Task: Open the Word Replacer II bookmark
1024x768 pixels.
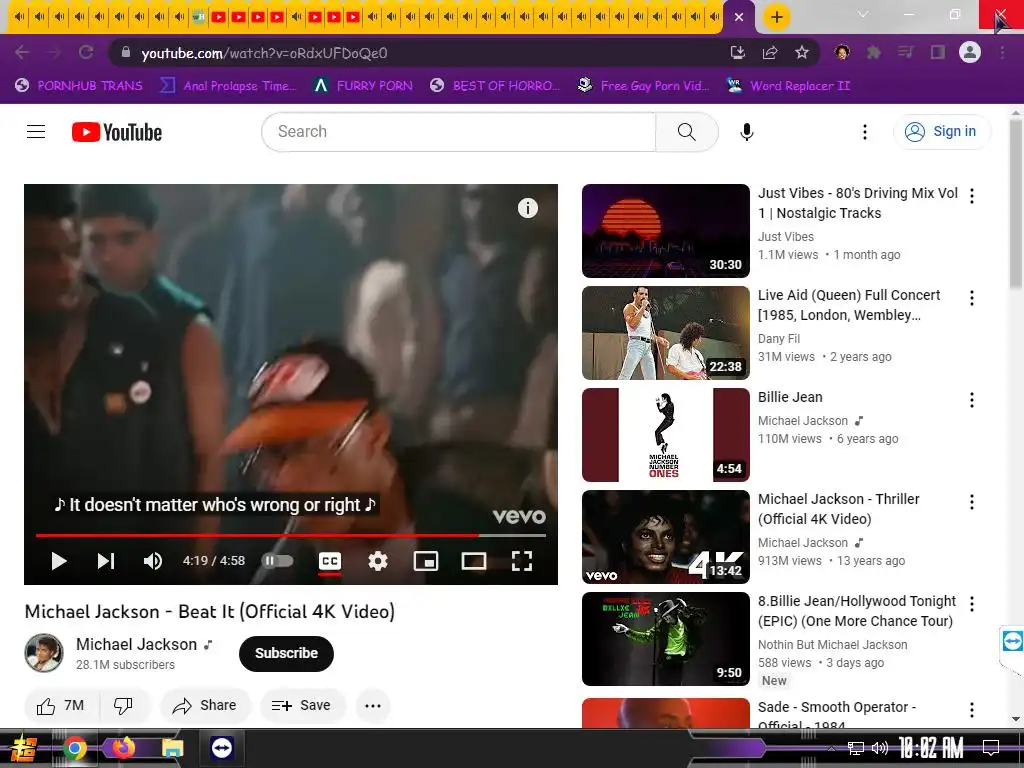Action: click(788, 86)
